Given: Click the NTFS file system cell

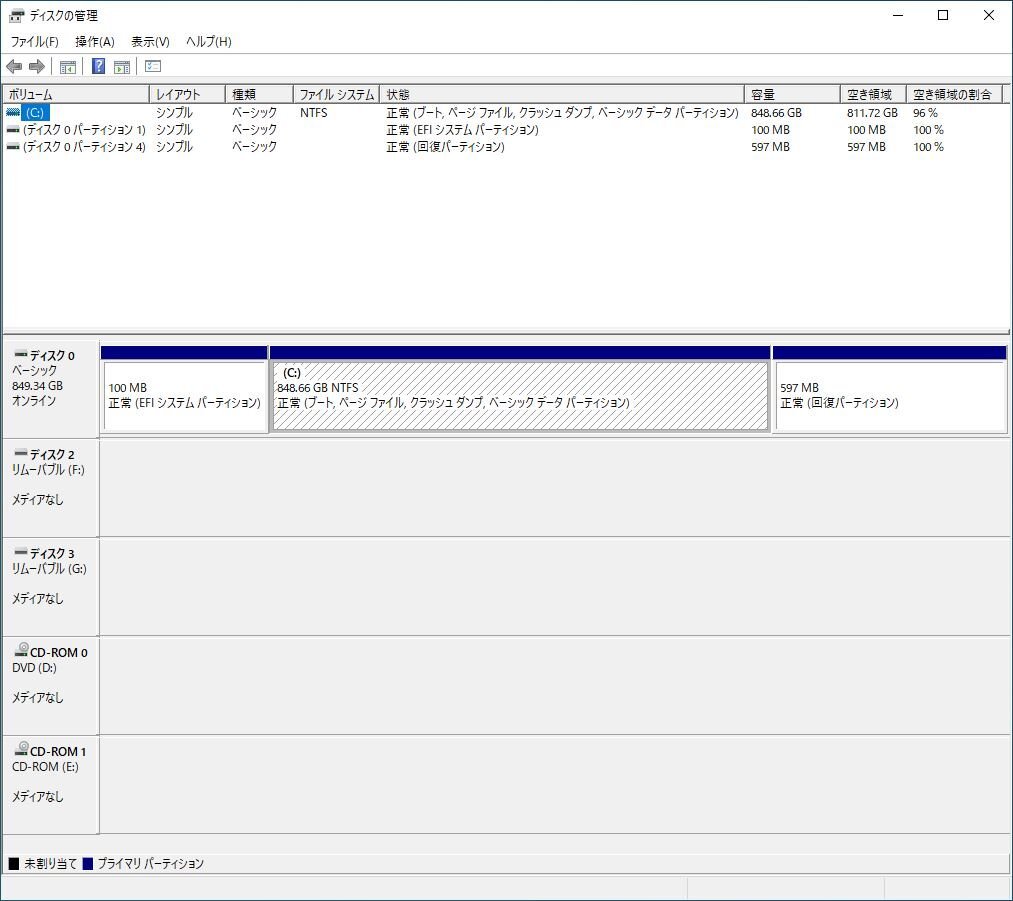Looking at the screenshot, I should pyautogui.click(x=313, y=112).
